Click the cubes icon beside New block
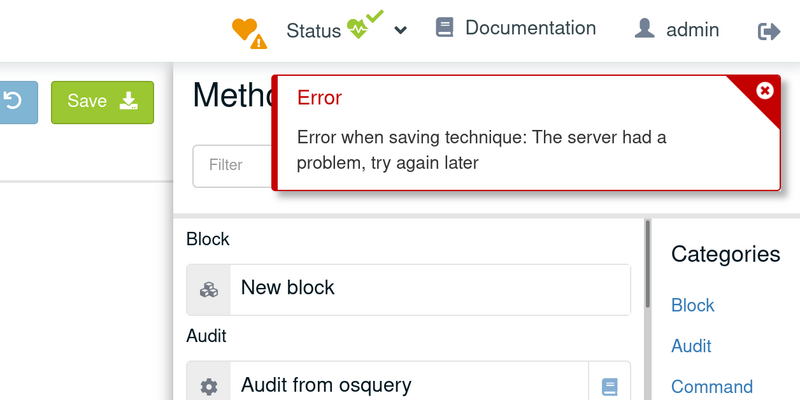 (209, 290)
